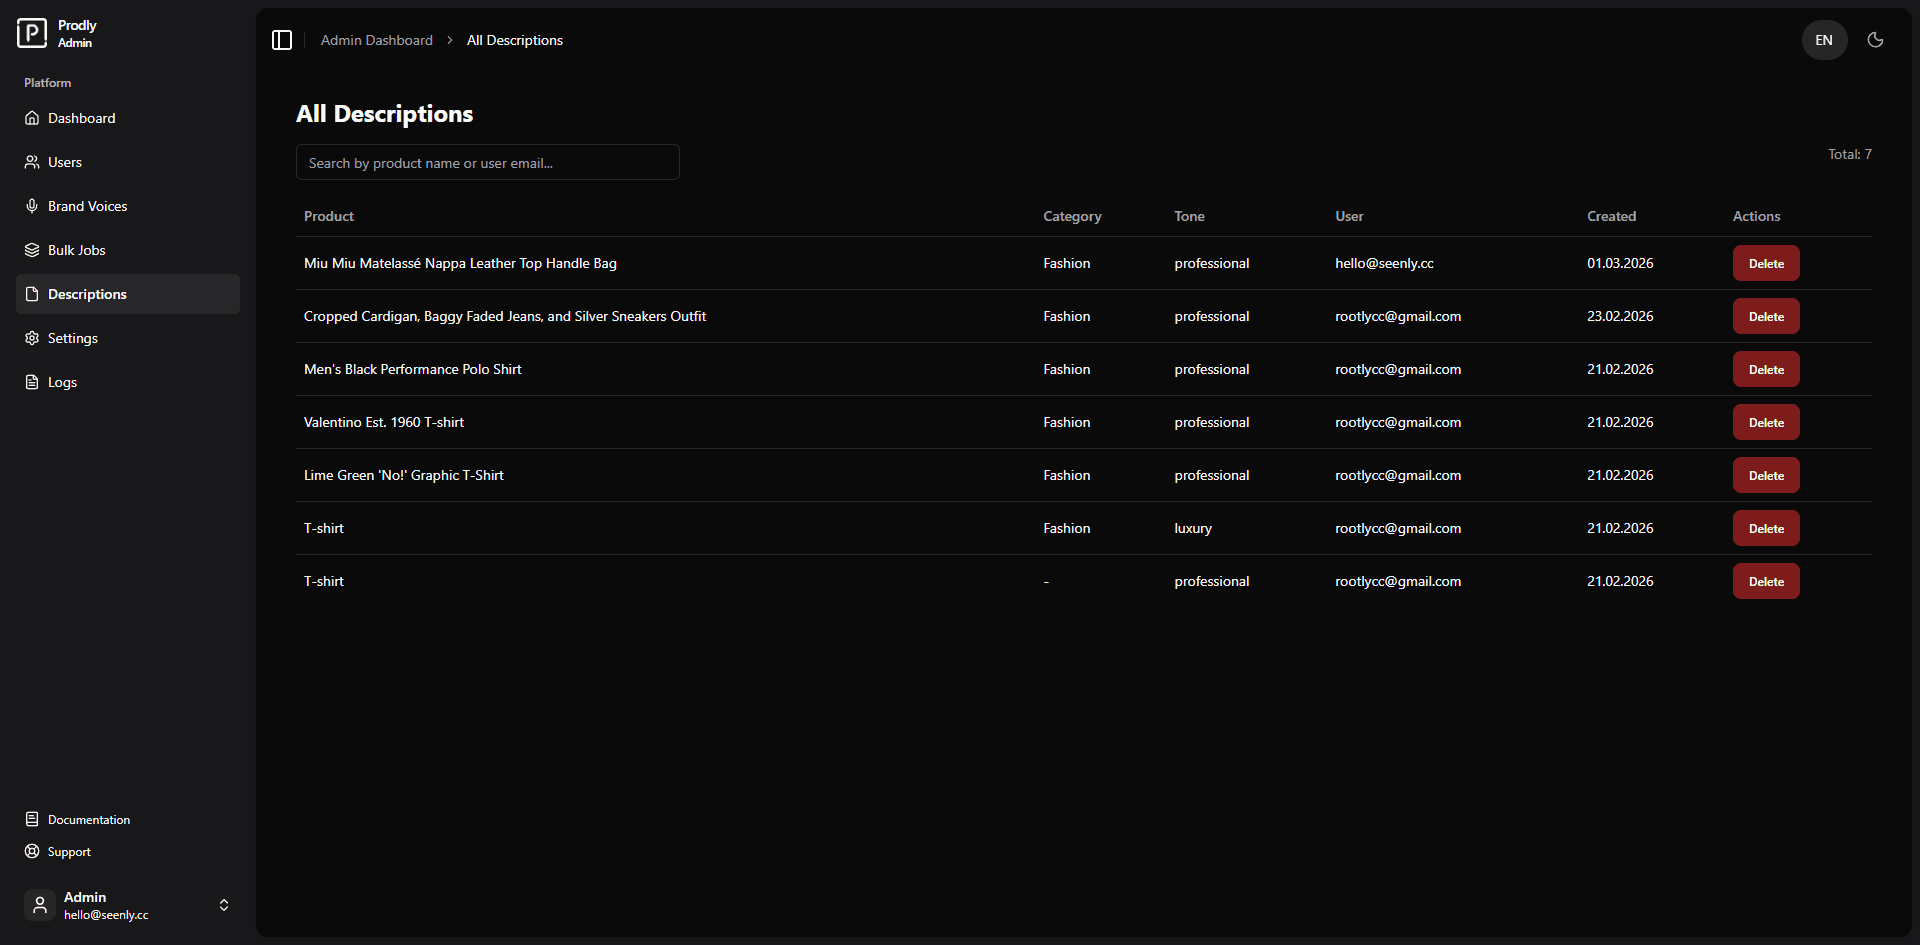This screenshot has width=1920, height=945.
Task: Click the admin user avatar icon
Action: pos(40,905)
